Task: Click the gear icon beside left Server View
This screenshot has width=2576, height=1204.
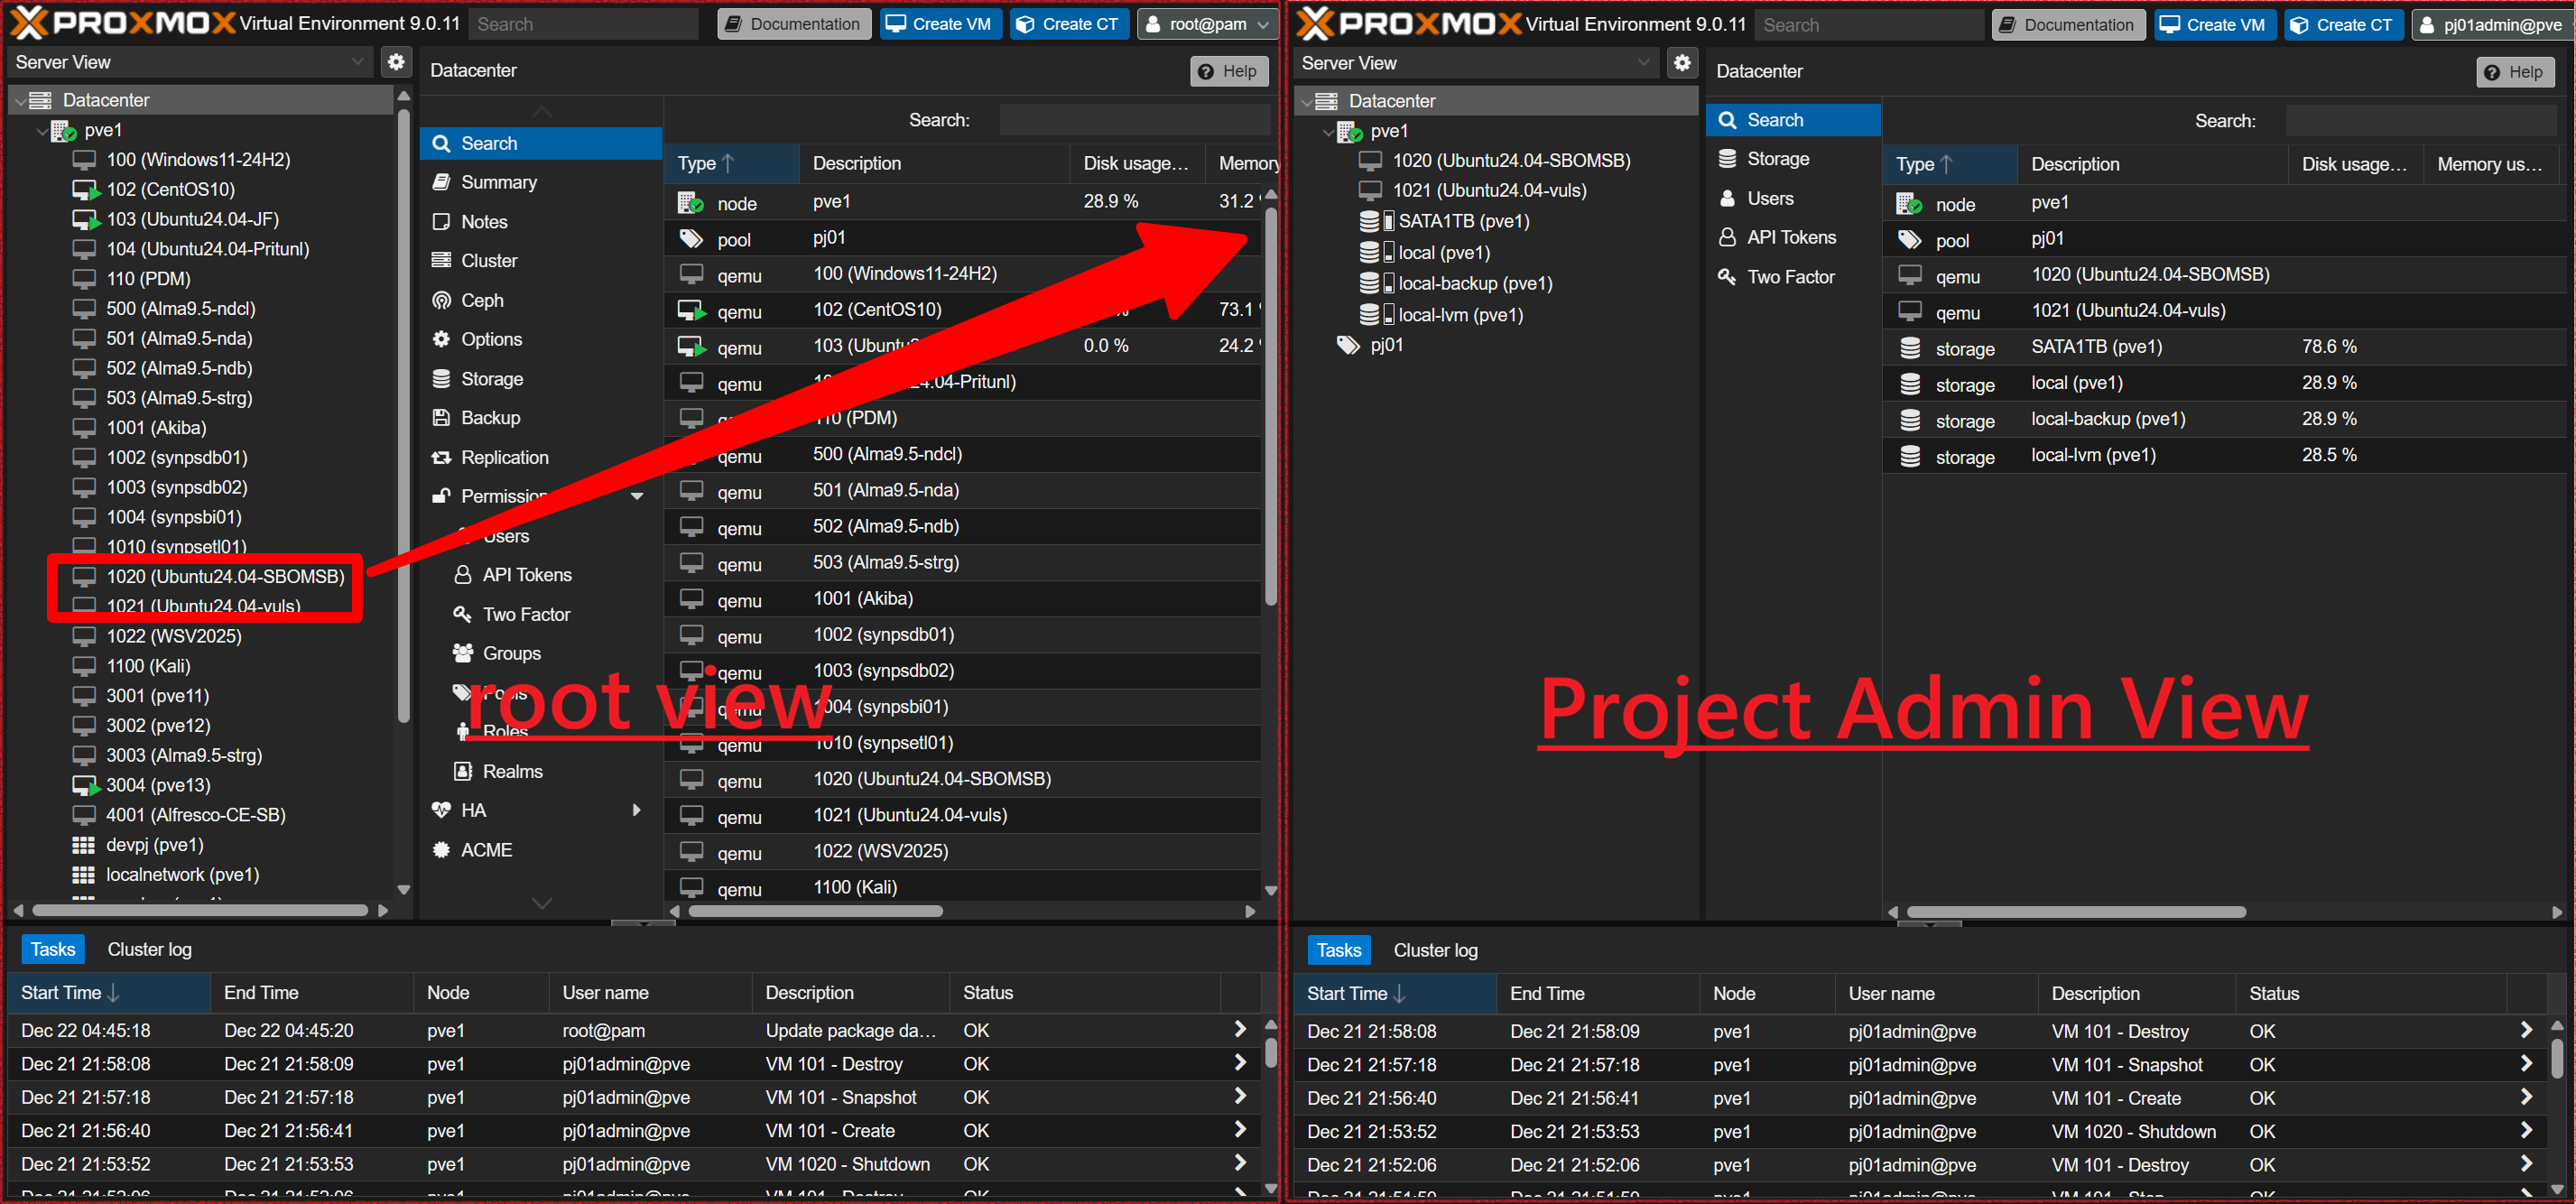Action: coord(396,62)
